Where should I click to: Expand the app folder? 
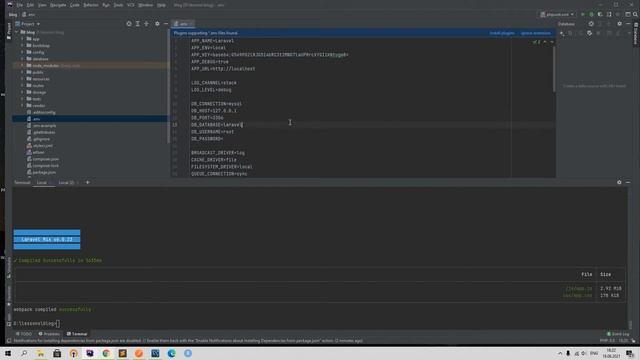point(22,39)
